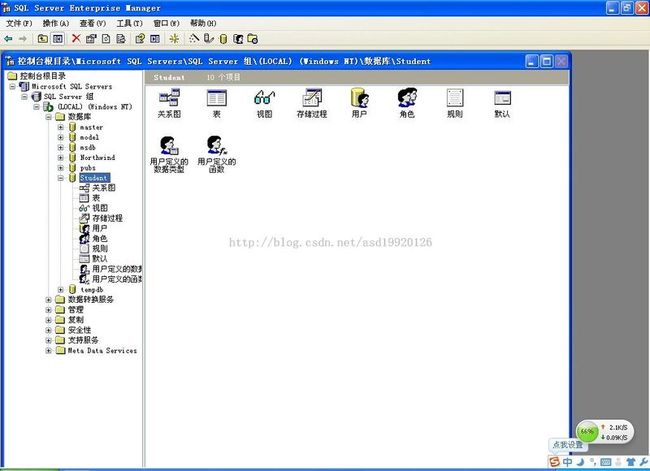The width and height of the screenshot is (650, 471).
Task: Select 表 under Student in the tree
Action: 96,198
